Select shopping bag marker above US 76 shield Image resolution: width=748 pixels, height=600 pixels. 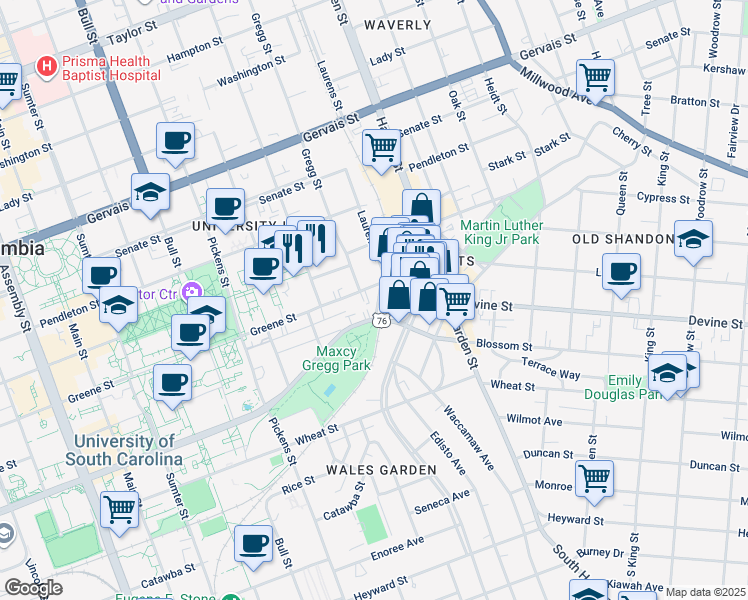[x=397, y=300]
